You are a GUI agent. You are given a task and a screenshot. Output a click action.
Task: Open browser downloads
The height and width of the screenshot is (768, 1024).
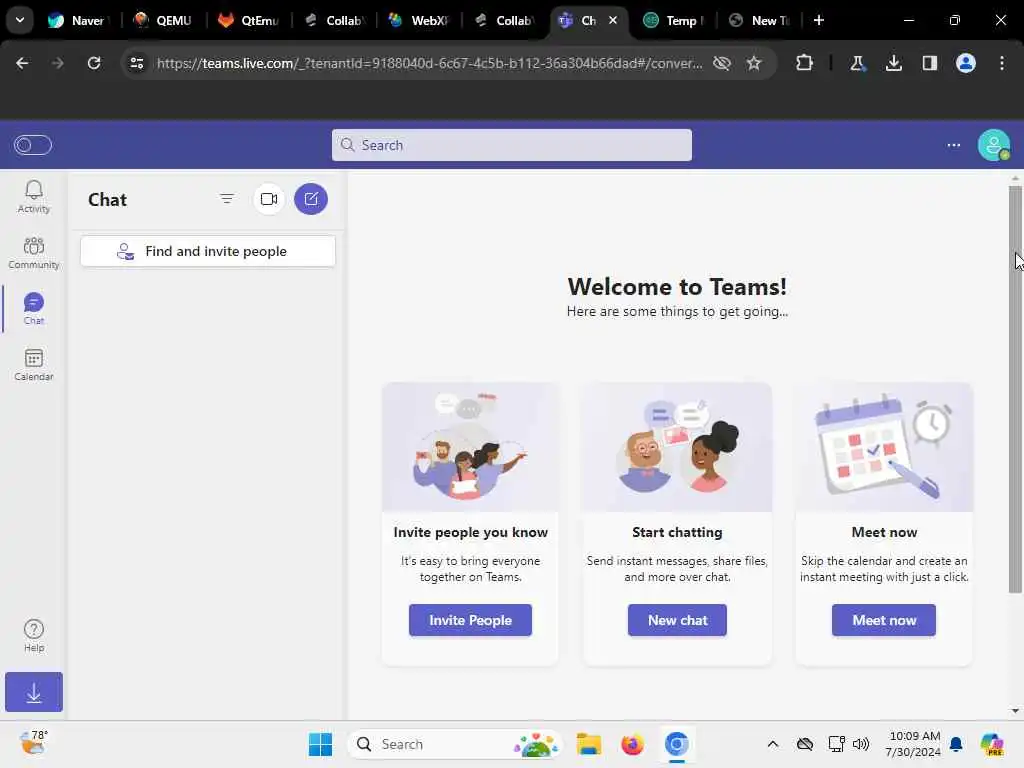tap(893, 63)
